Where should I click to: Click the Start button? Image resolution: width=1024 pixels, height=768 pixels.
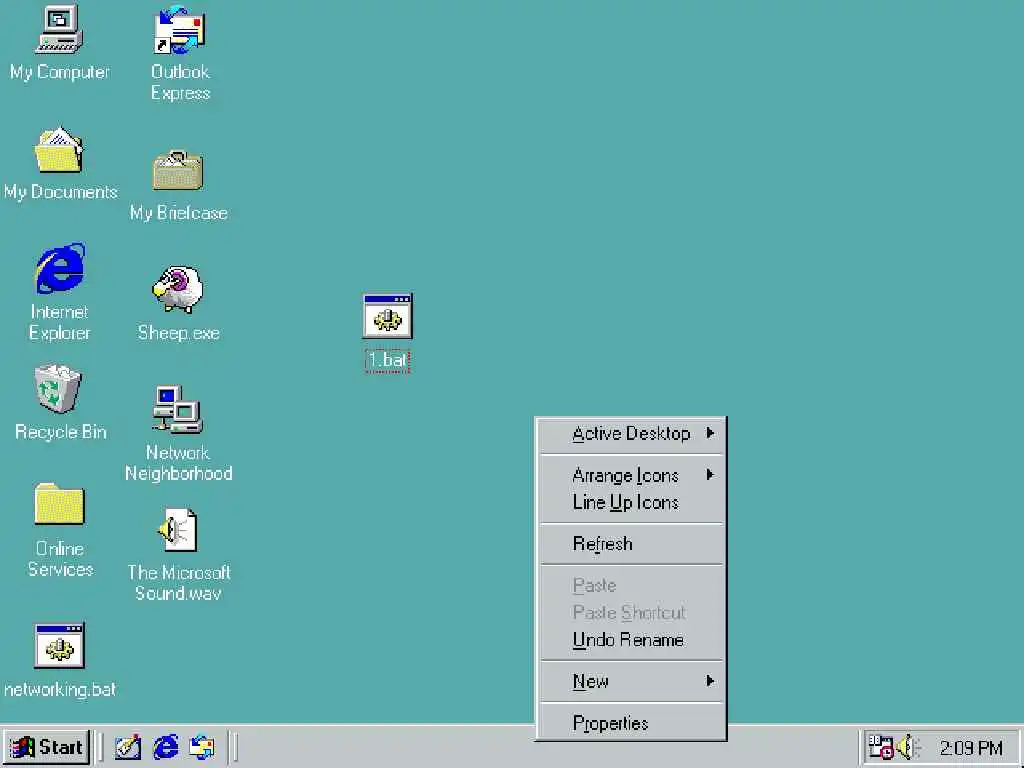[x=47, y=747]
